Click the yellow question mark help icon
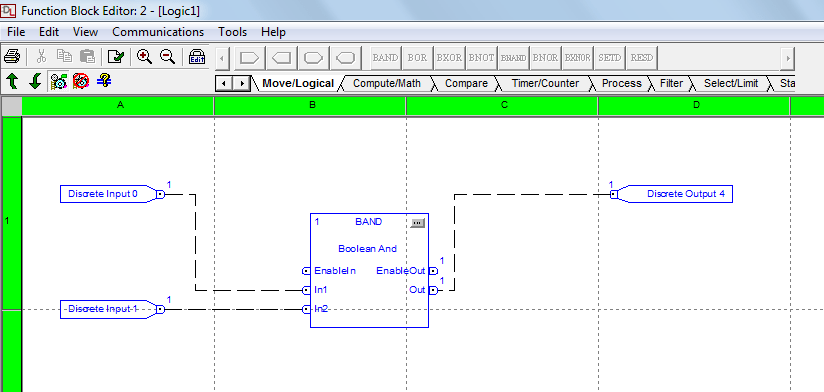 (x=104, y=80)
